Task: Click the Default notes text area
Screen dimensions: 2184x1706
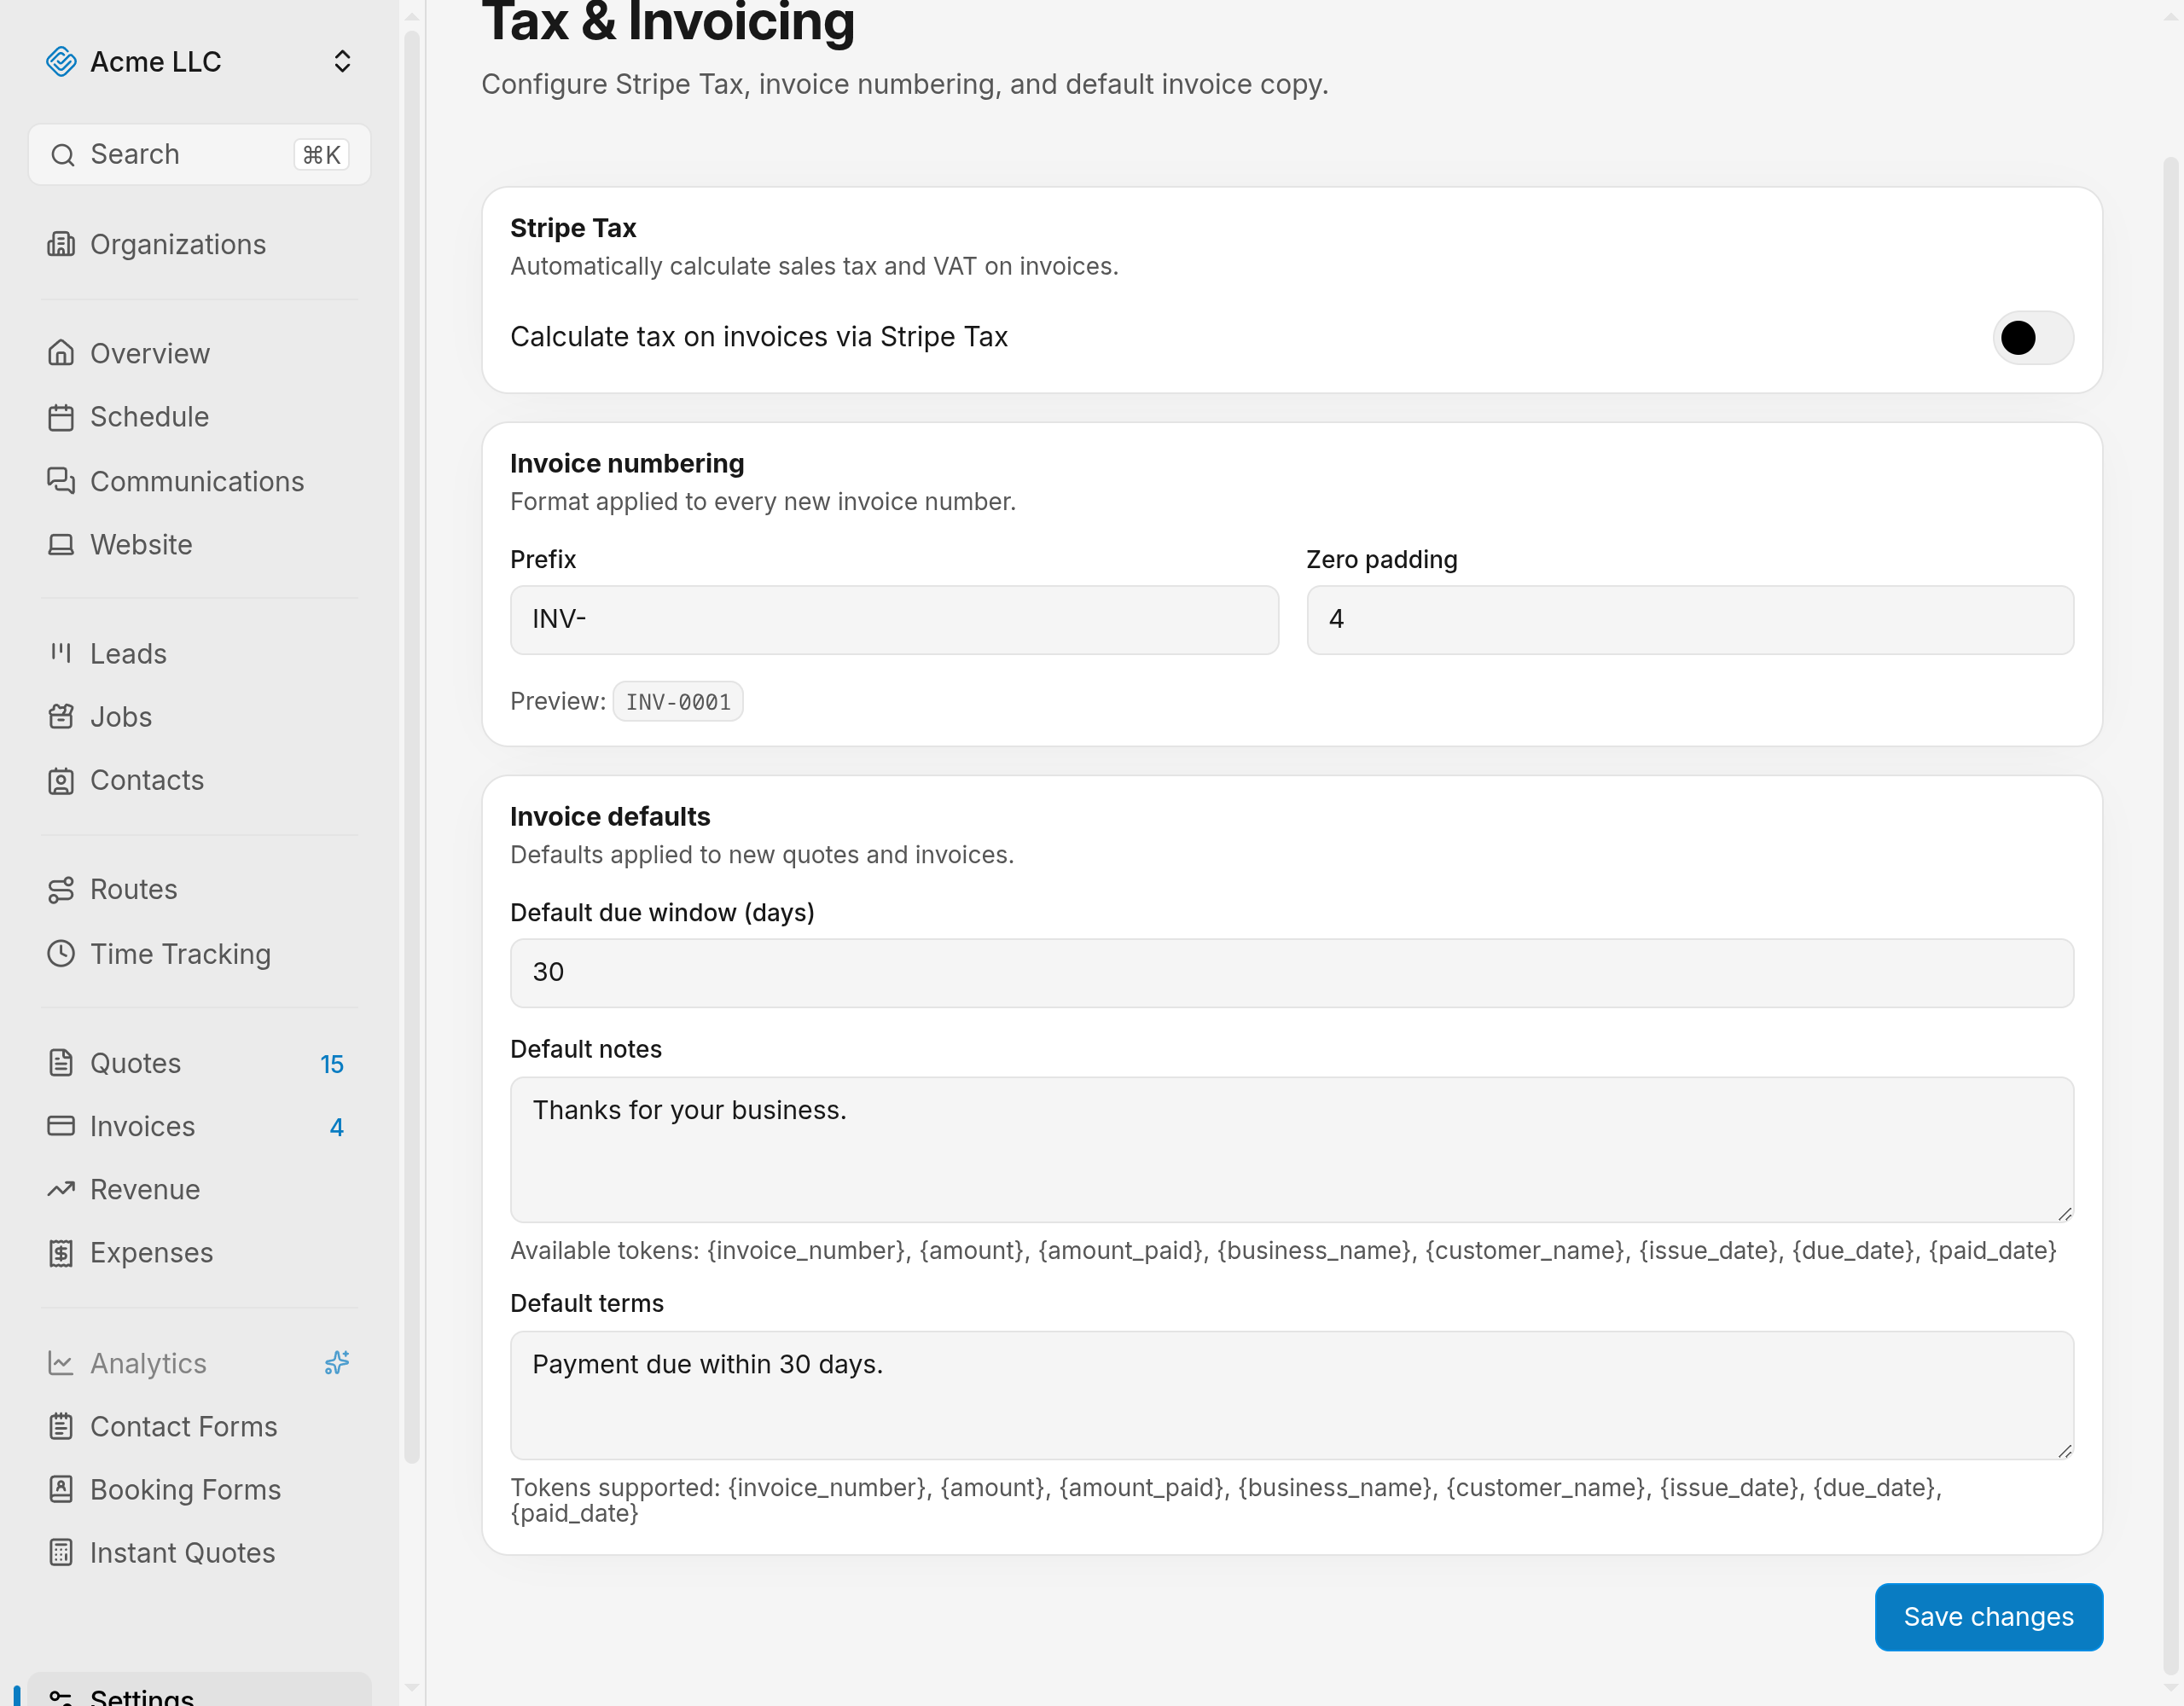Action: 1292,1149
